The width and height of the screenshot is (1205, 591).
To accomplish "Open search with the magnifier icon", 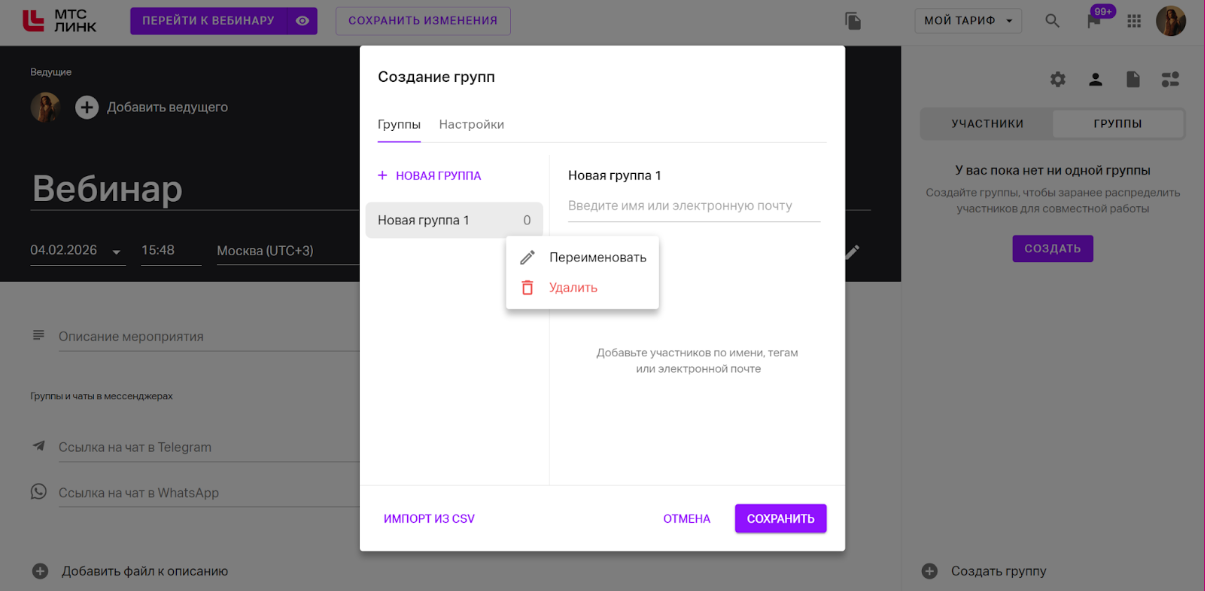I will pyautogui.click(x=1052, y=21).
